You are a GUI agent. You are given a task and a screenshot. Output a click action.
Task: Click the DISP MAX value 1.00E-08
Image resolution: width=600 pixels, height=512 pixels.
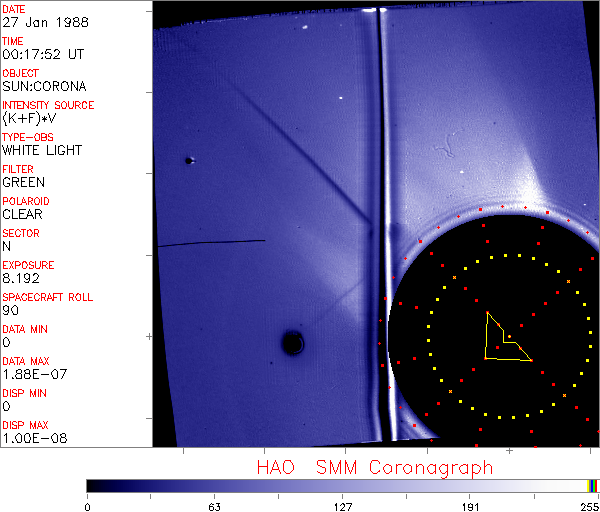[30, 438]
